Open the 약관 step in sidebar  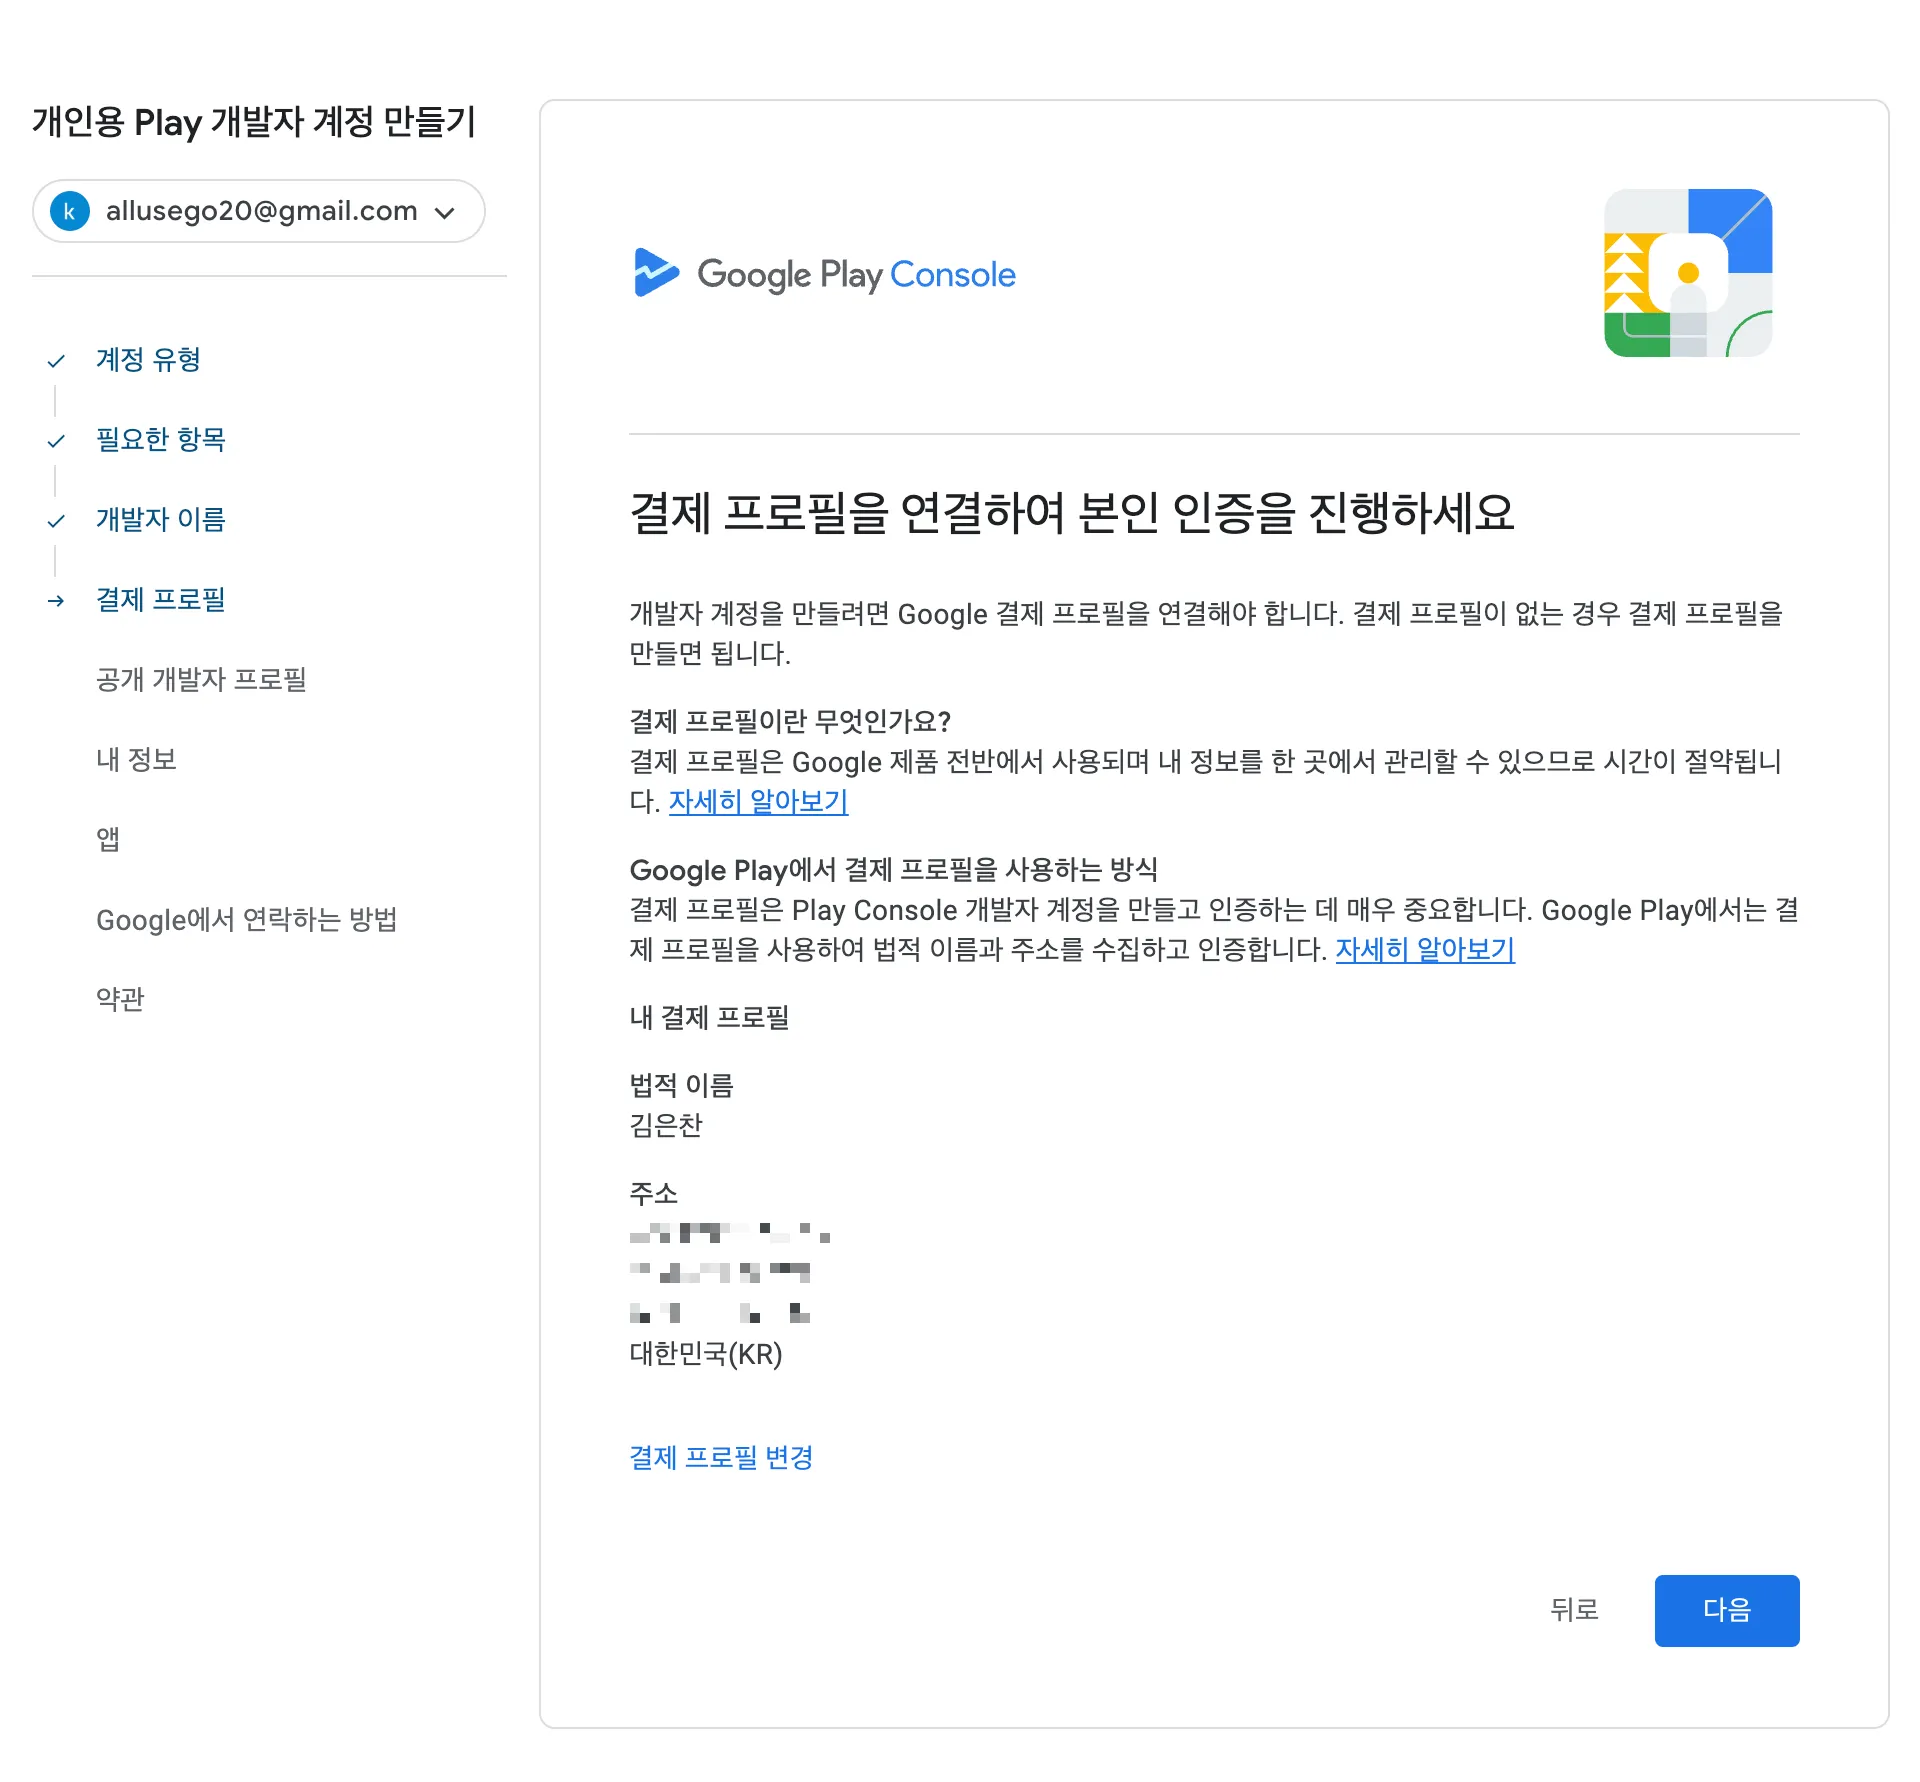(x=120, y=1000)
